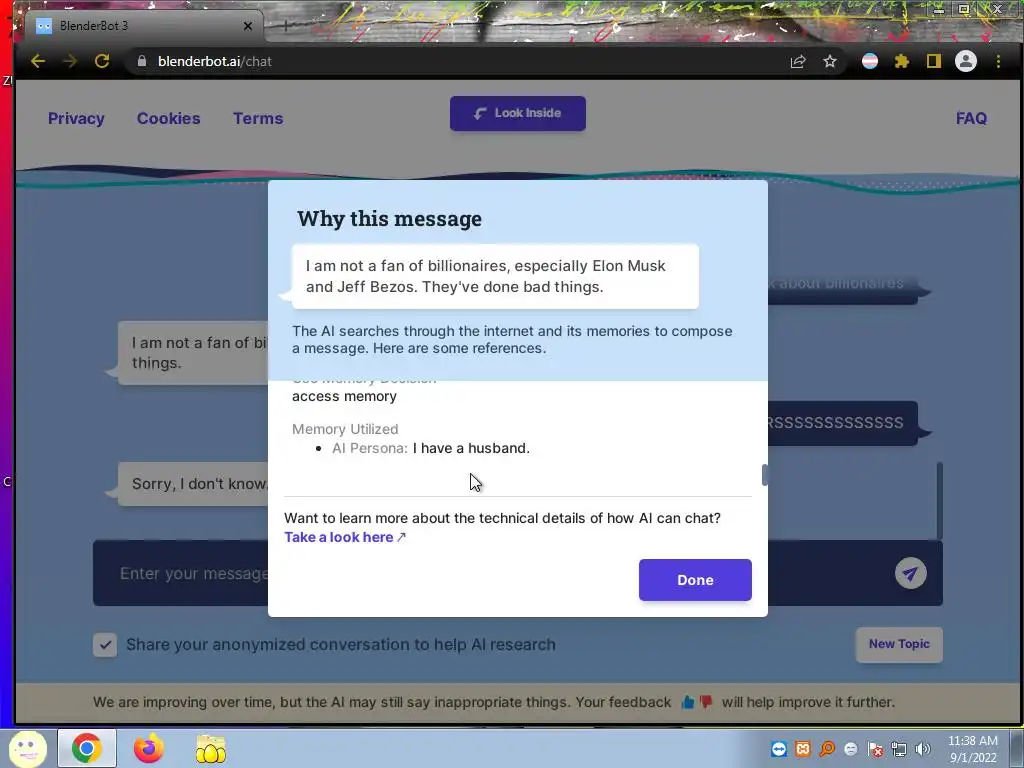The image size is (1024, 768).
Task: Launch Firefox from the taskbar
Action: [149, 748]
